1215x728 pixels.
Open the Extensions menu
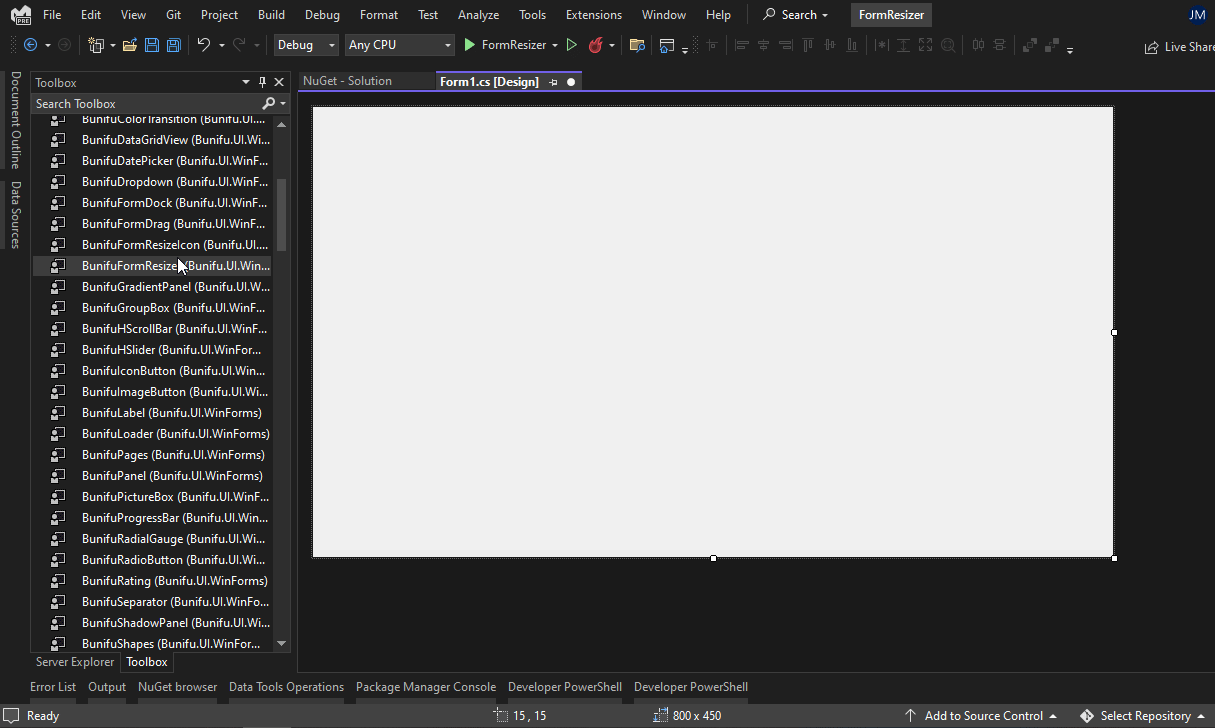(594, 15)
